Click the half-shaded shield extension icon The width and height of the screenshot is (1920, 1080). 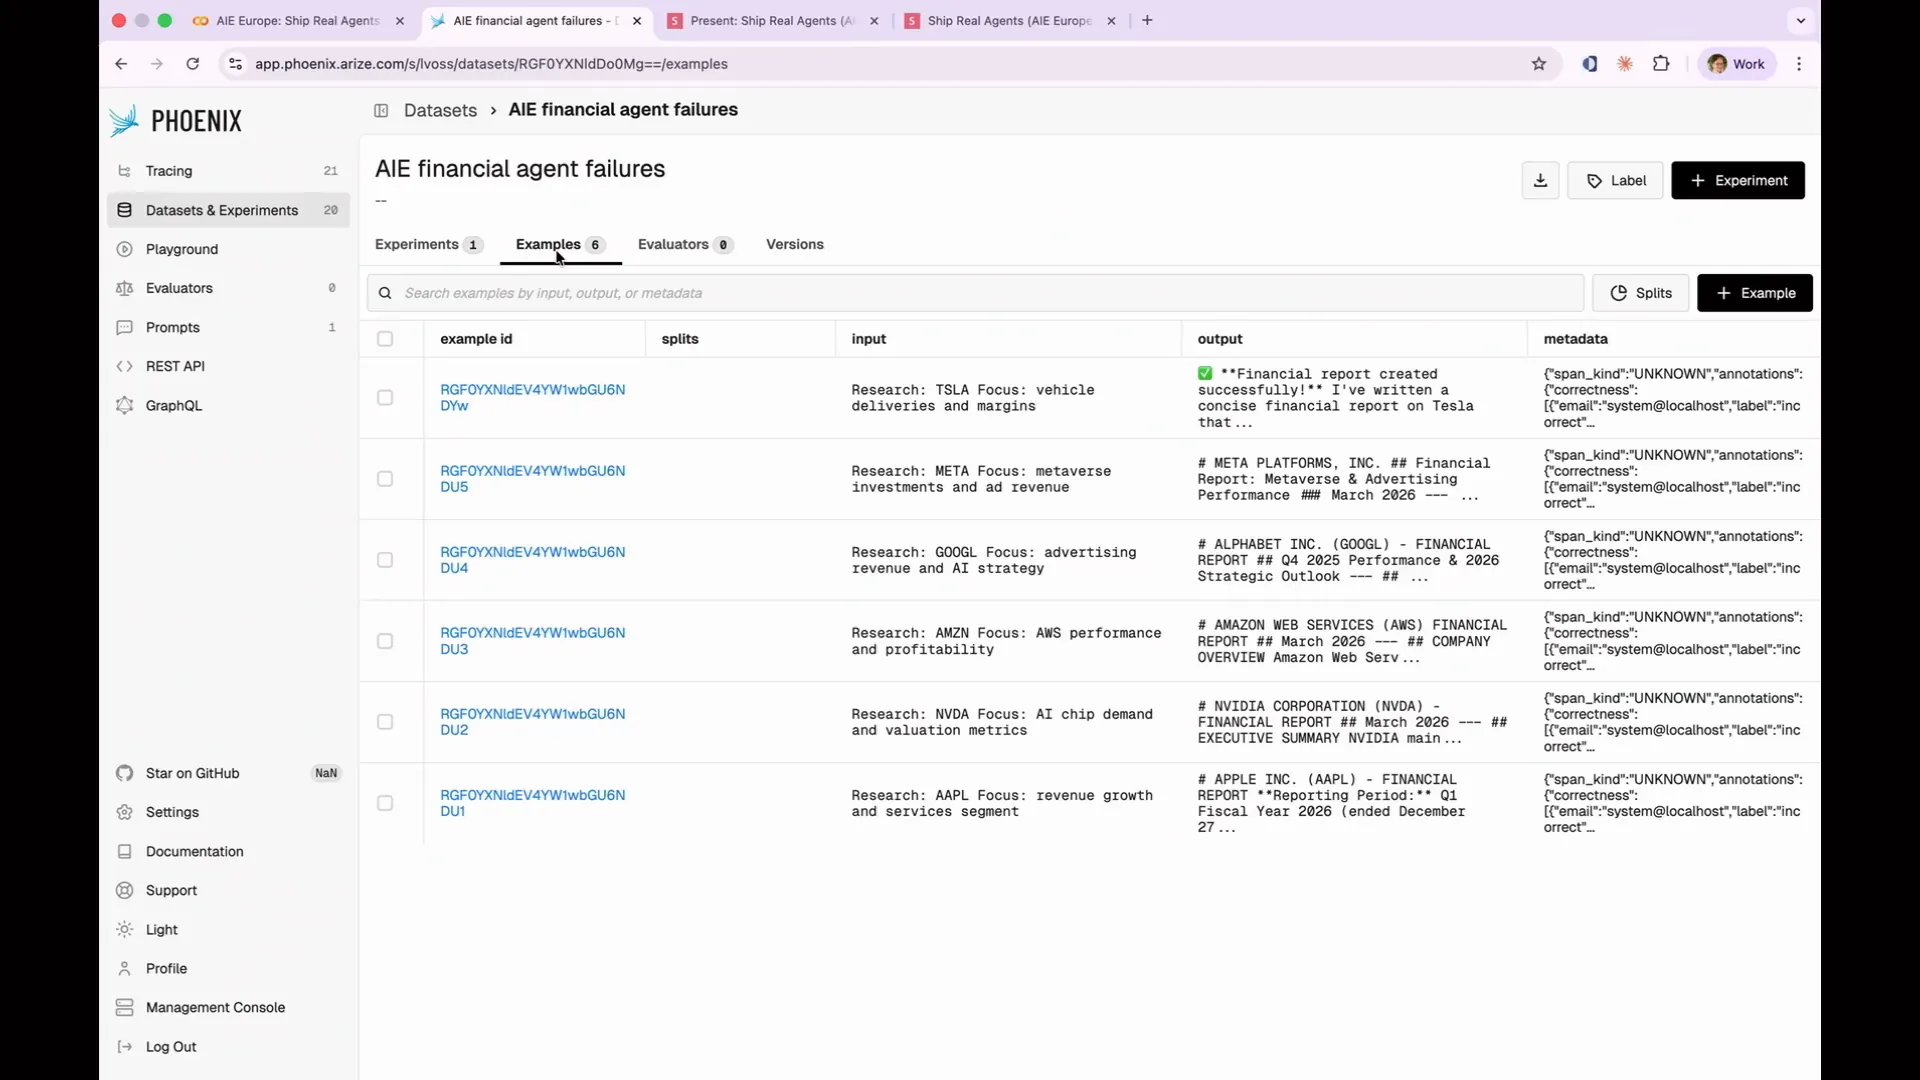coord(1589,64)
